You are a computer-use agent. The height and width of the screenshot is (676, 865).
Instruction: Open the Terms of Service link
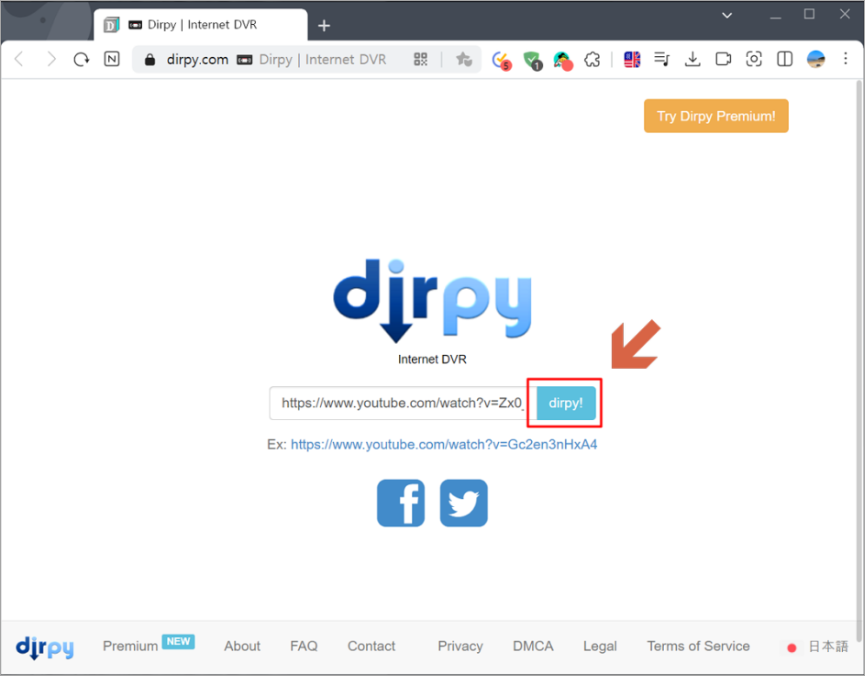point(698,646)
